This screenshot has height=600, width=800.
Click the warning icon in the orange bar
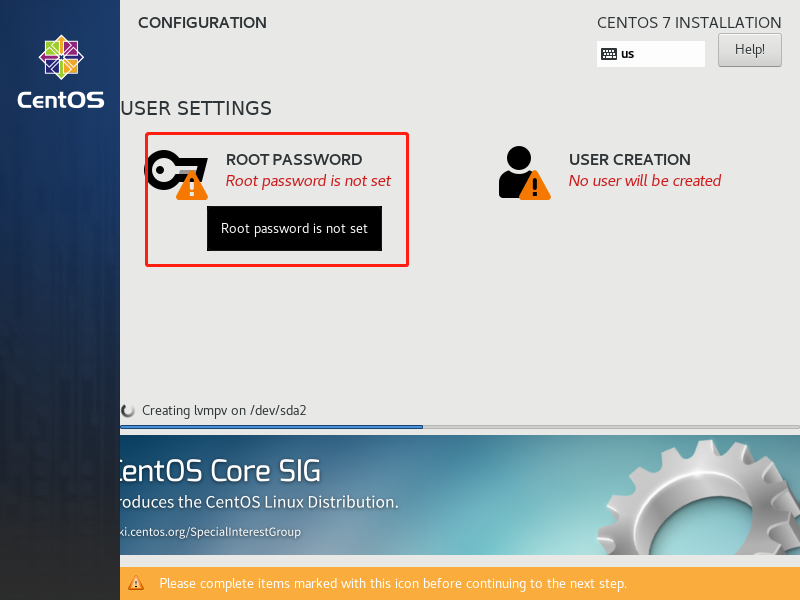136,583
